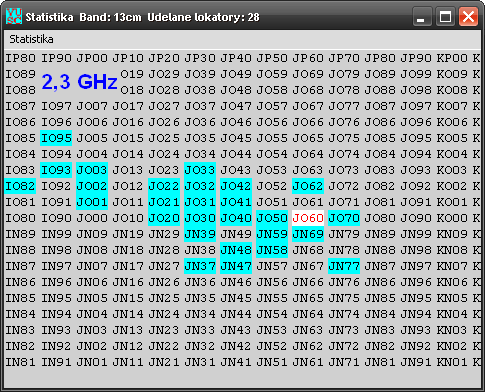Screen dimensions: 485x392
Task: Click highlighted locator JO02
Action: (92, 186)
